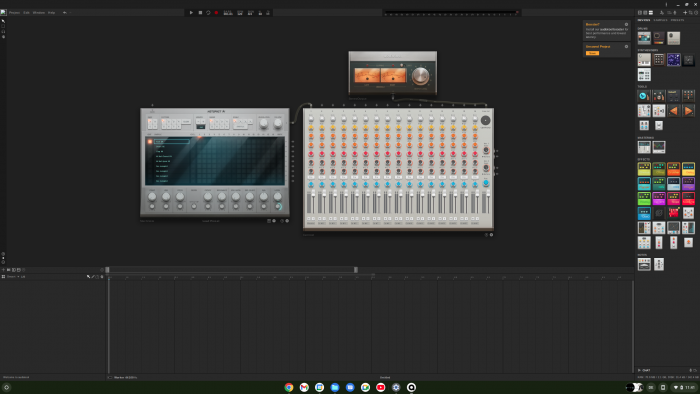Pick the purple effect pedal in the Effects section
This screenshot has width=700, height=394.
click(x=688, y=183)
